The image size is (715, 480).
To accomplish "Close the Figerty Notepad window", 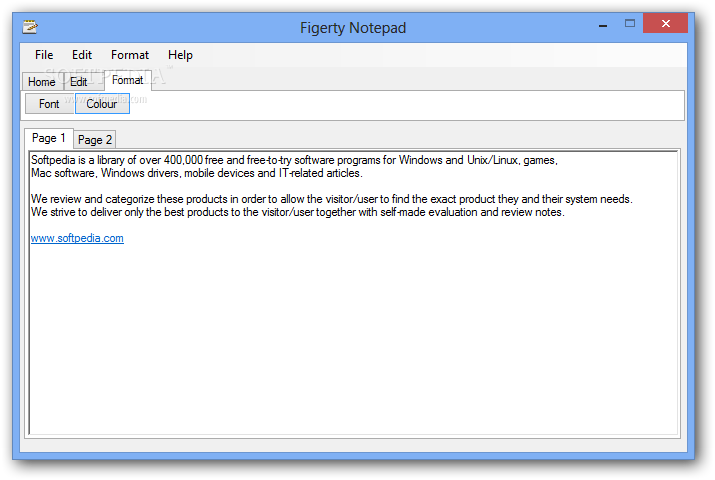I will (665, 23).
